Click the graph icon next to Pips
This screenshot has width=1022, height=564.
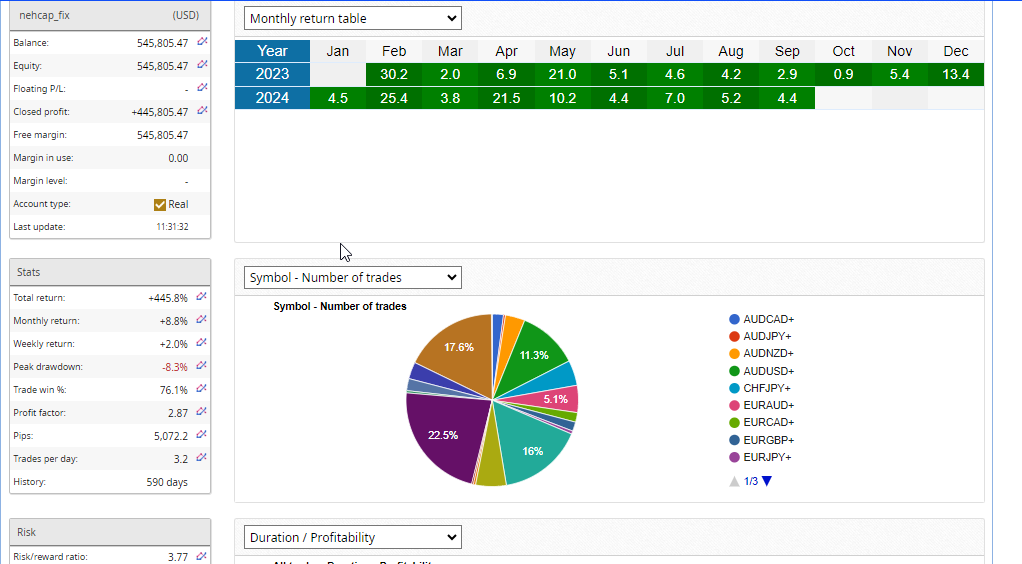202,435
